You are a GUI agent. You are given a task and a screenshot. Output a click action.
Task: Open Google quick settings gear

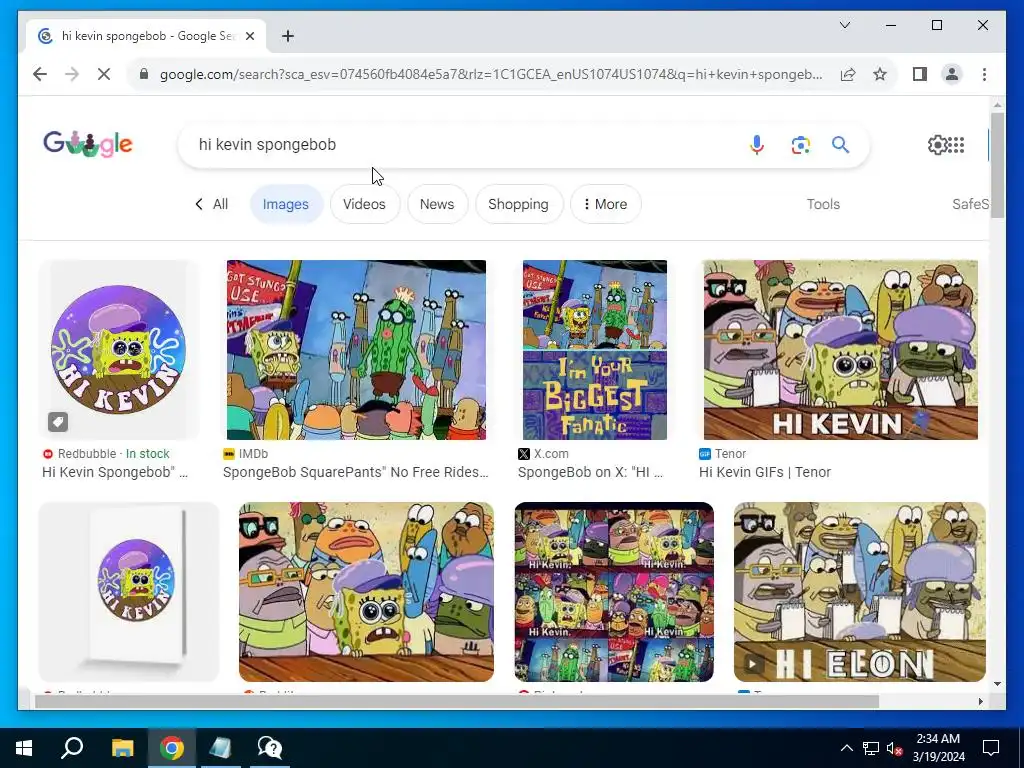coord(937,144)
